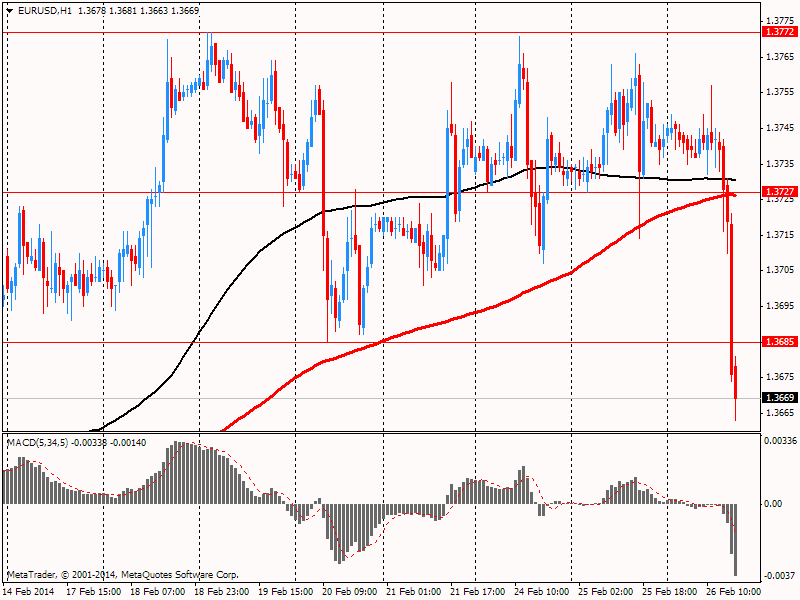Click the 1.3675 price scale value
This screenshot has height=600, width=800.
click(x=780, y=377)
